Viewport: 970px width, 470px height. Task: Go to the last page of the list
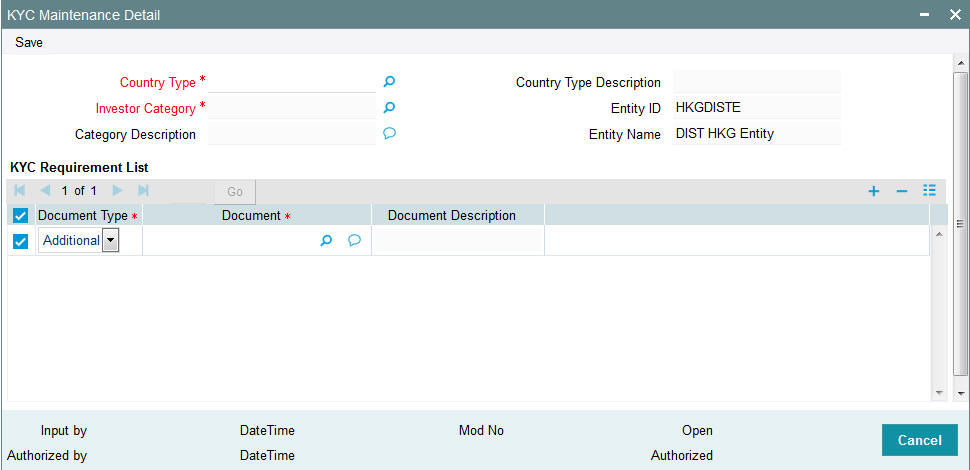(x=143, y=190)
